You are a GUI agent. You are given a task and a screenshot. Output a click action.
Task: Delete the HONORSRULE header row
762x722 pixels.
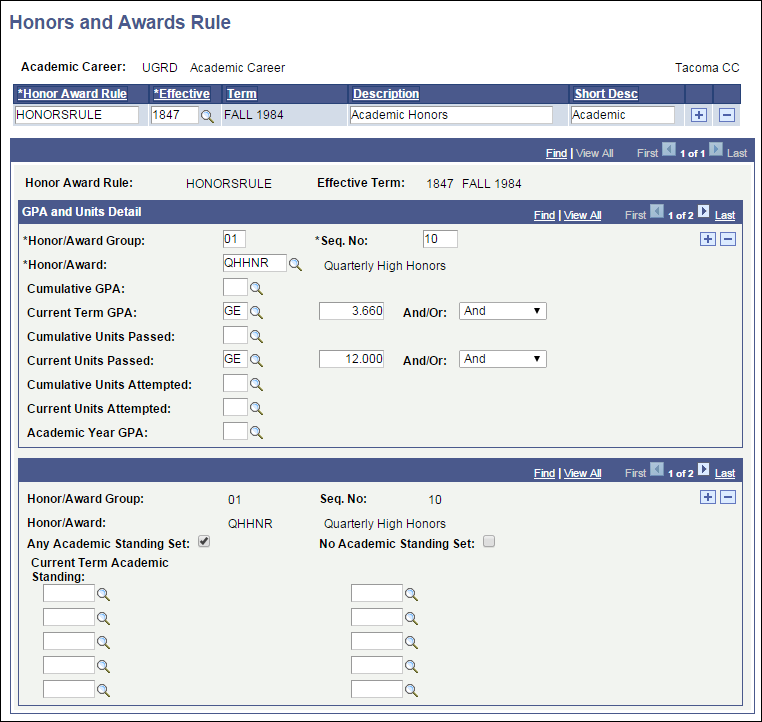[727, 115]
